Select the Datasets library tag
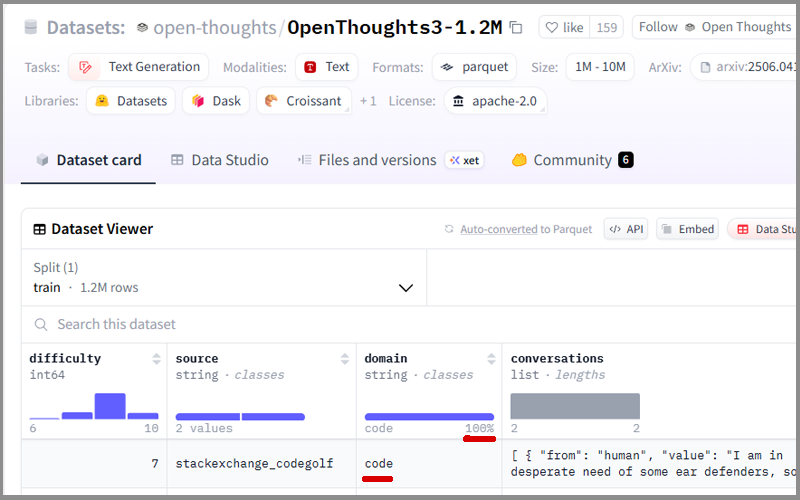Screen dimensions: 800x500 point(131,101)
